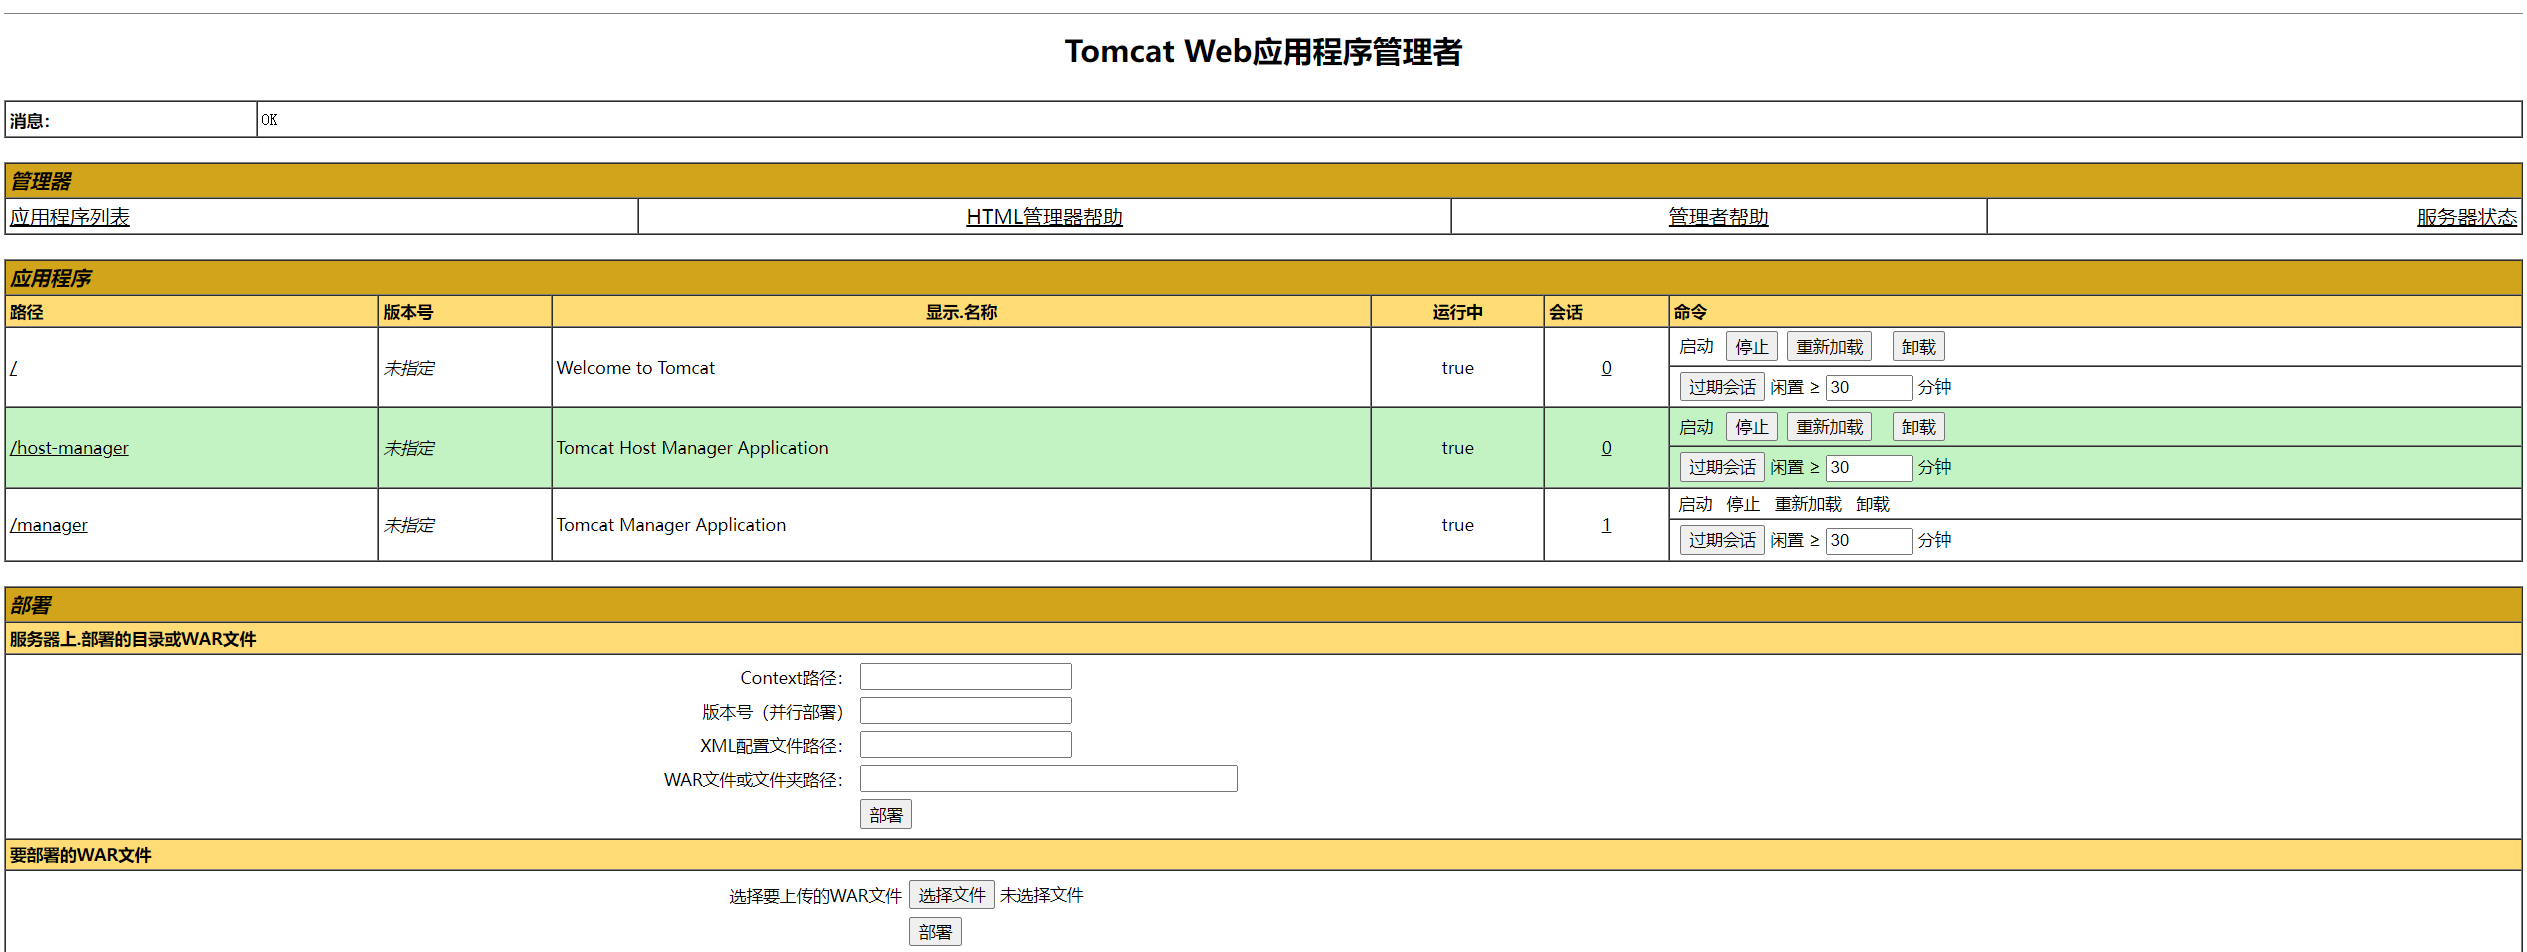Click 重新加载 button for Welcome to Tomcat
The image size is (2527, 952).
pyautogui.click(x=1829, y=347)
